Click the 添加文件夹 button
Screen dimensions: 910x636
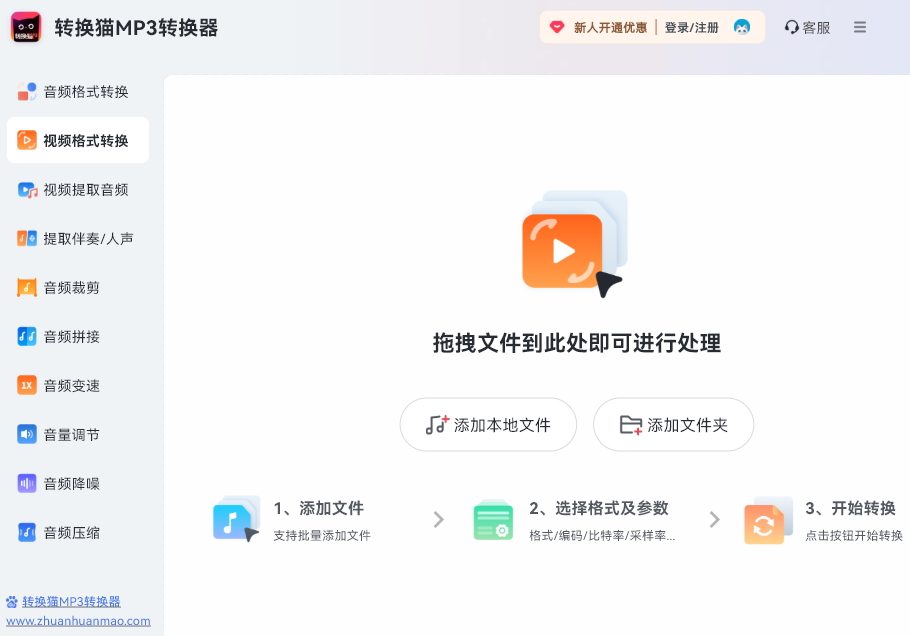(673, 424)
